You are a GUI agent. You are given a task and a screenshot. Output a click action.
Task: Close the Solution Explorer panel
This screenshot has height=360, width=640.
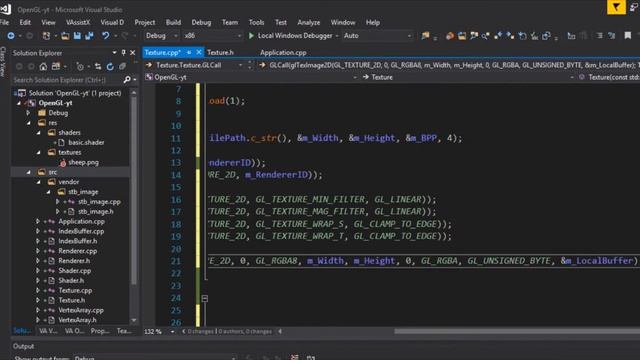click(133, 53)
